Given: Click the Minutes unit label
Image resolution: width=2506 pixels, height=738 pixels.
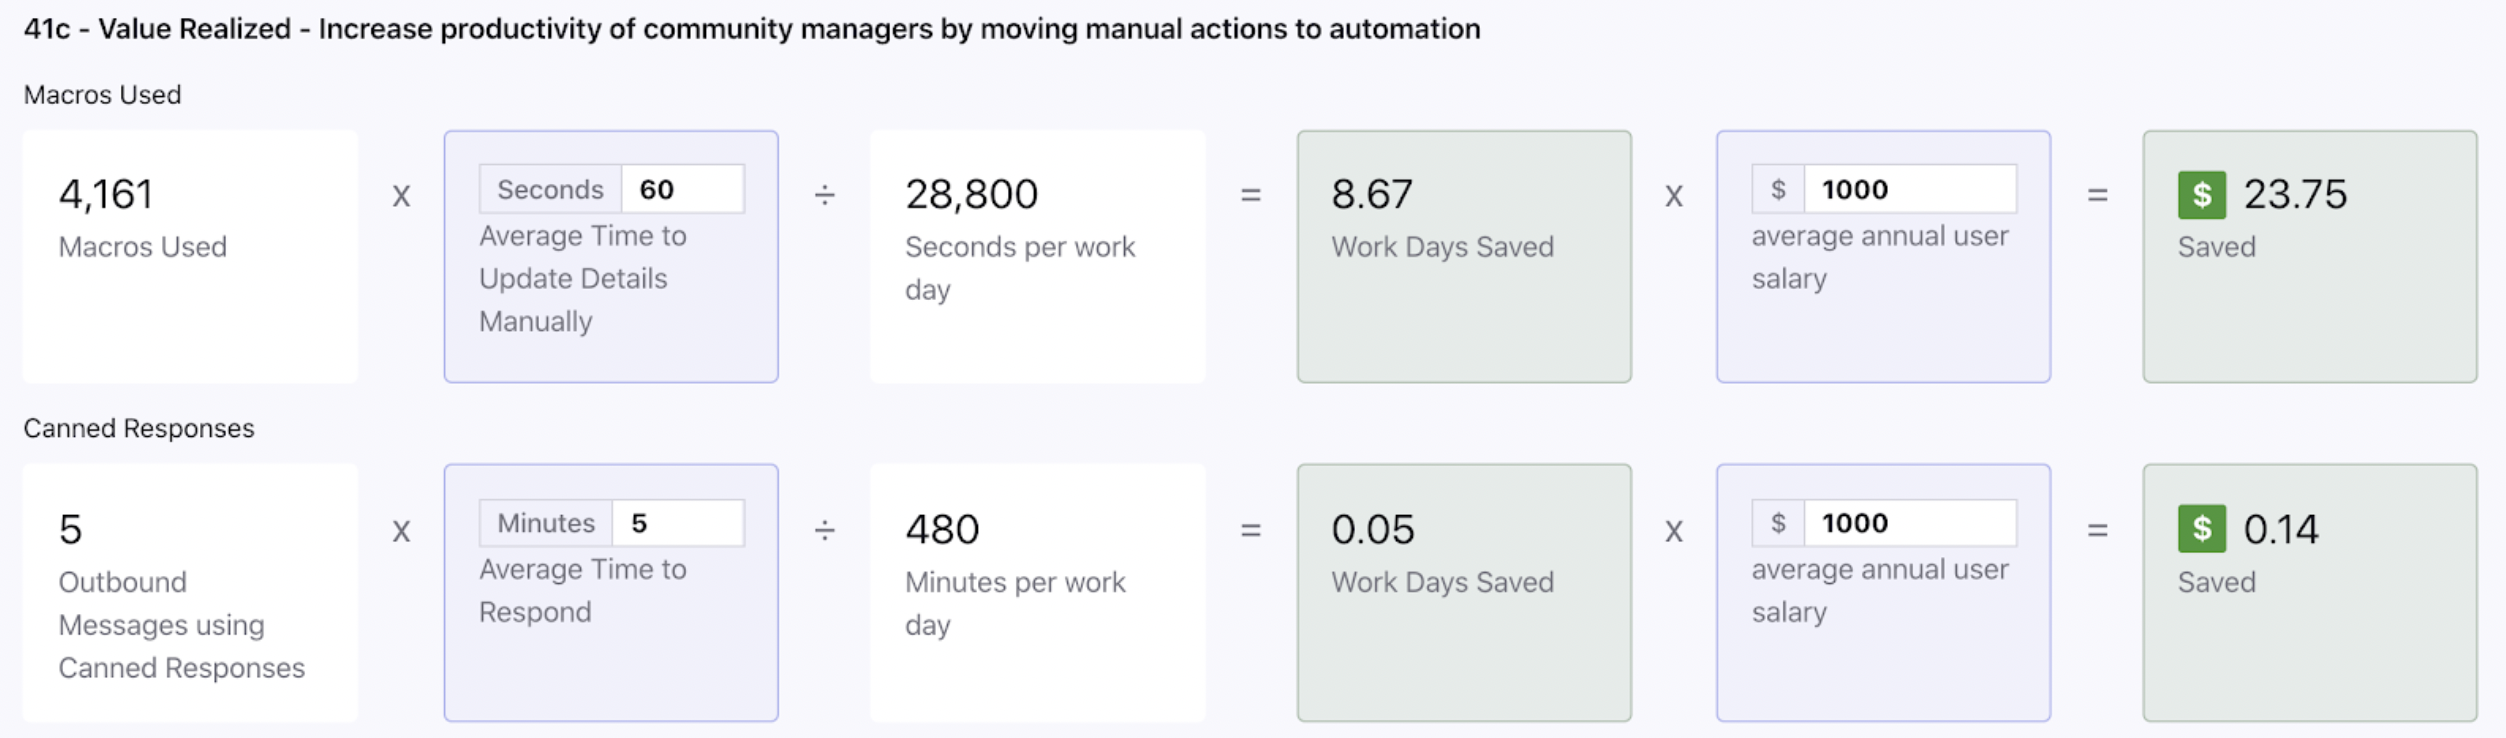Looking at the screenshot, I should pos(546,523).
